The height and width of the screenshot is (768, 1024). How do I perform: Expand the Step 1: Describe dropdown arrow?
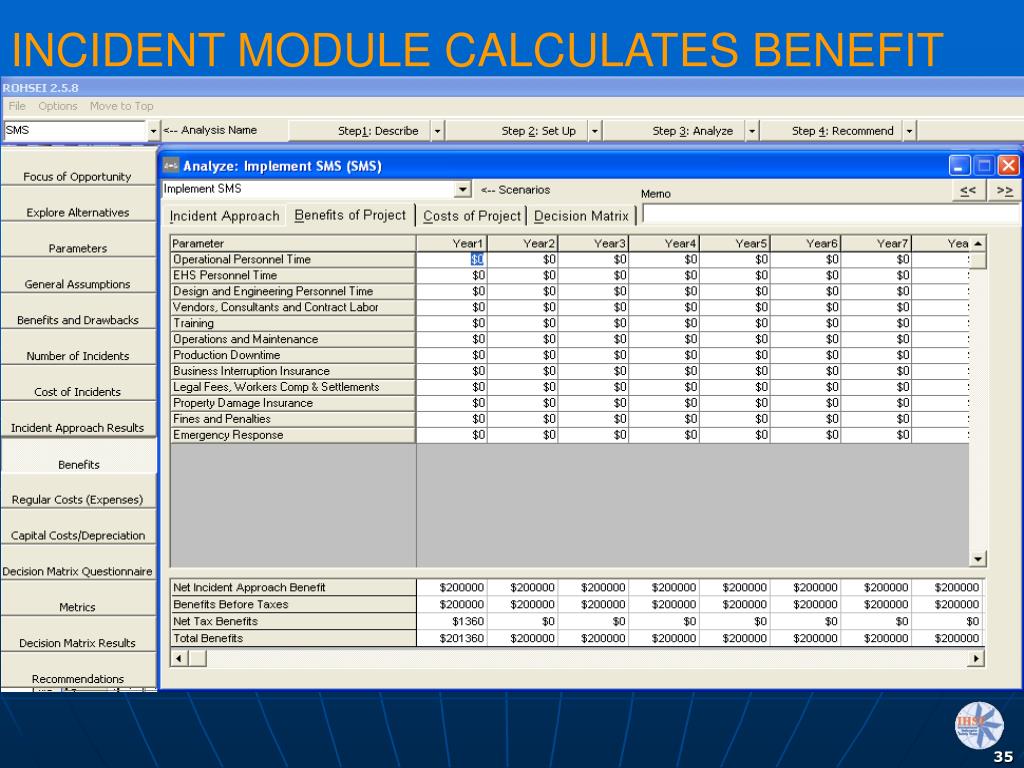(438, 131)
